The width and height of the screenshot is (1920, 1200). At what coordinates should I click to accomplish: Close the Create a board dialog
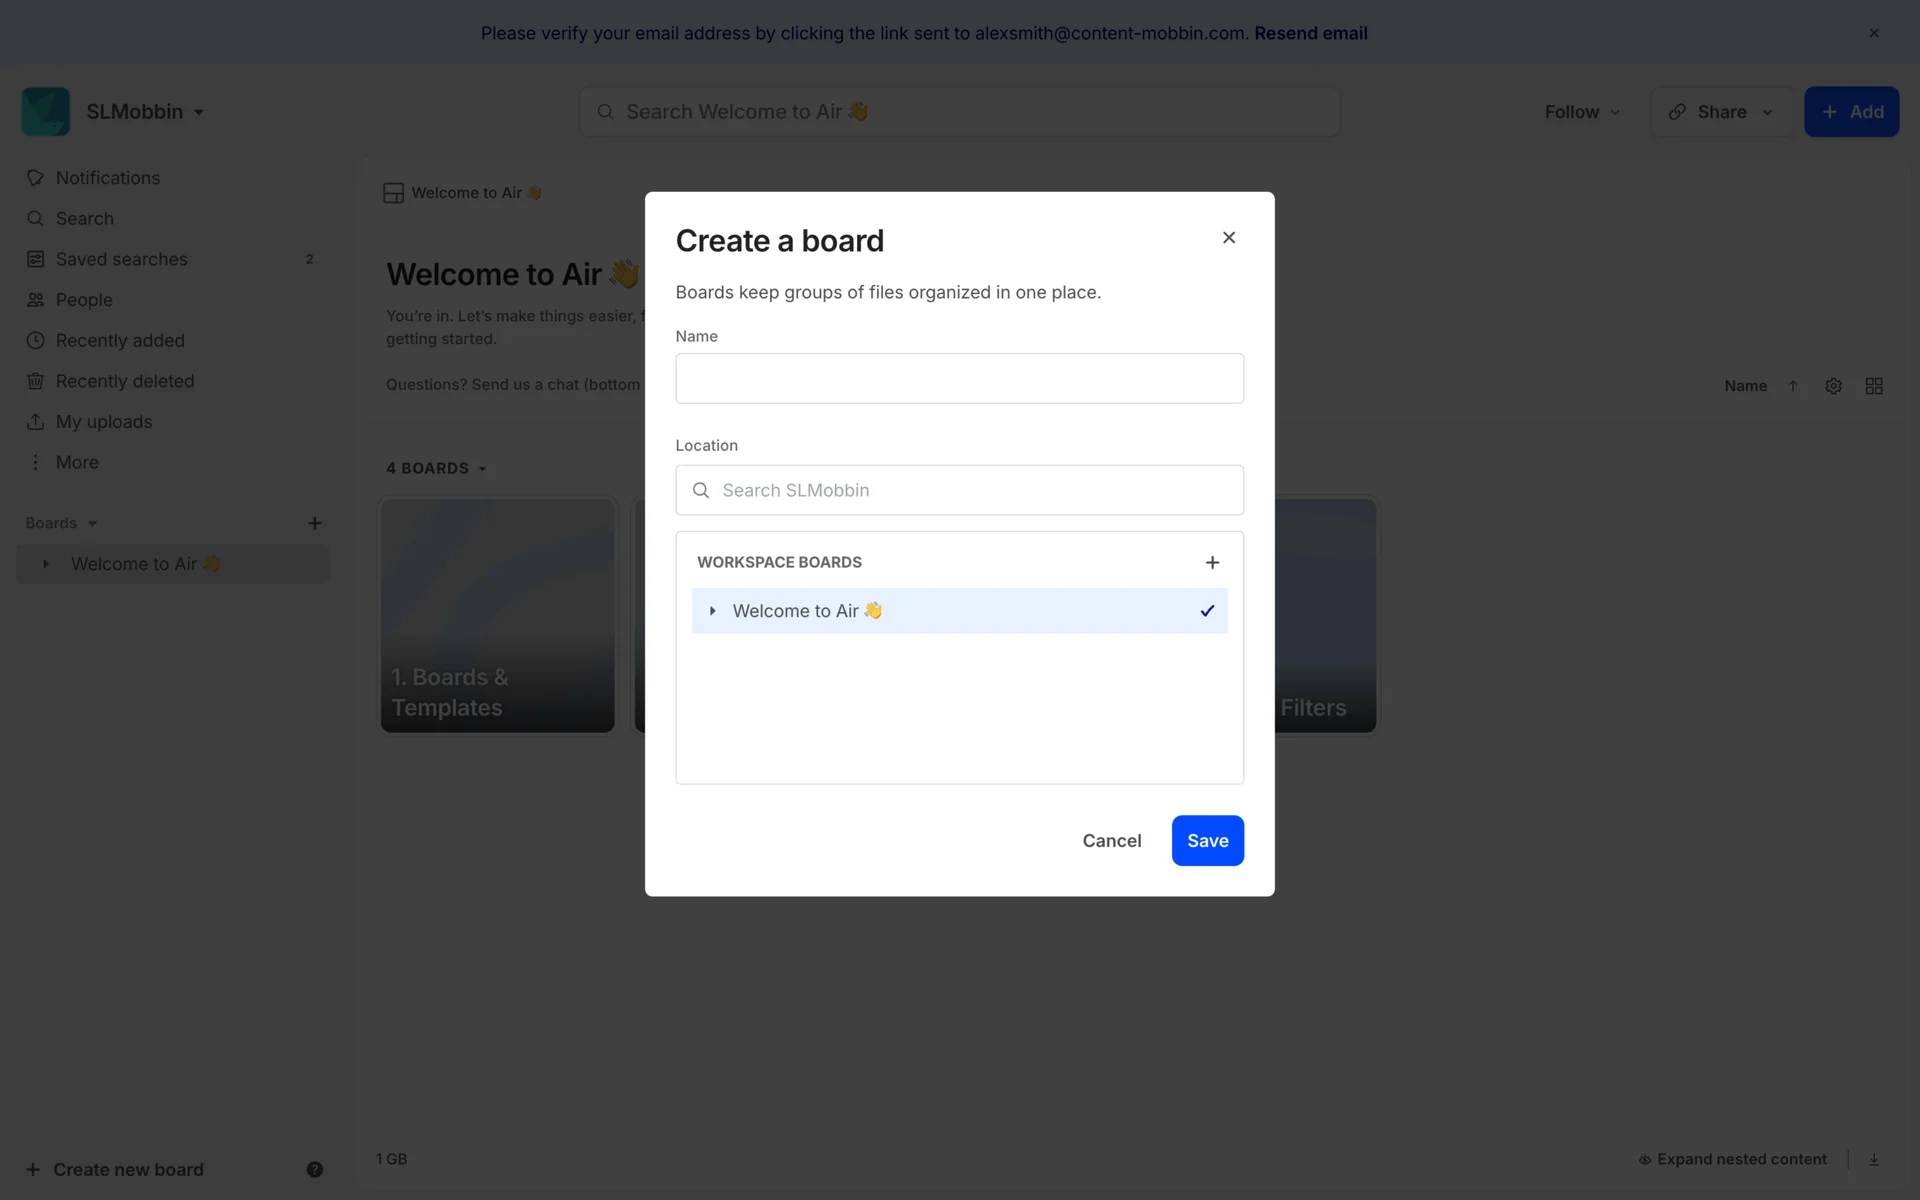[1229, 237]
